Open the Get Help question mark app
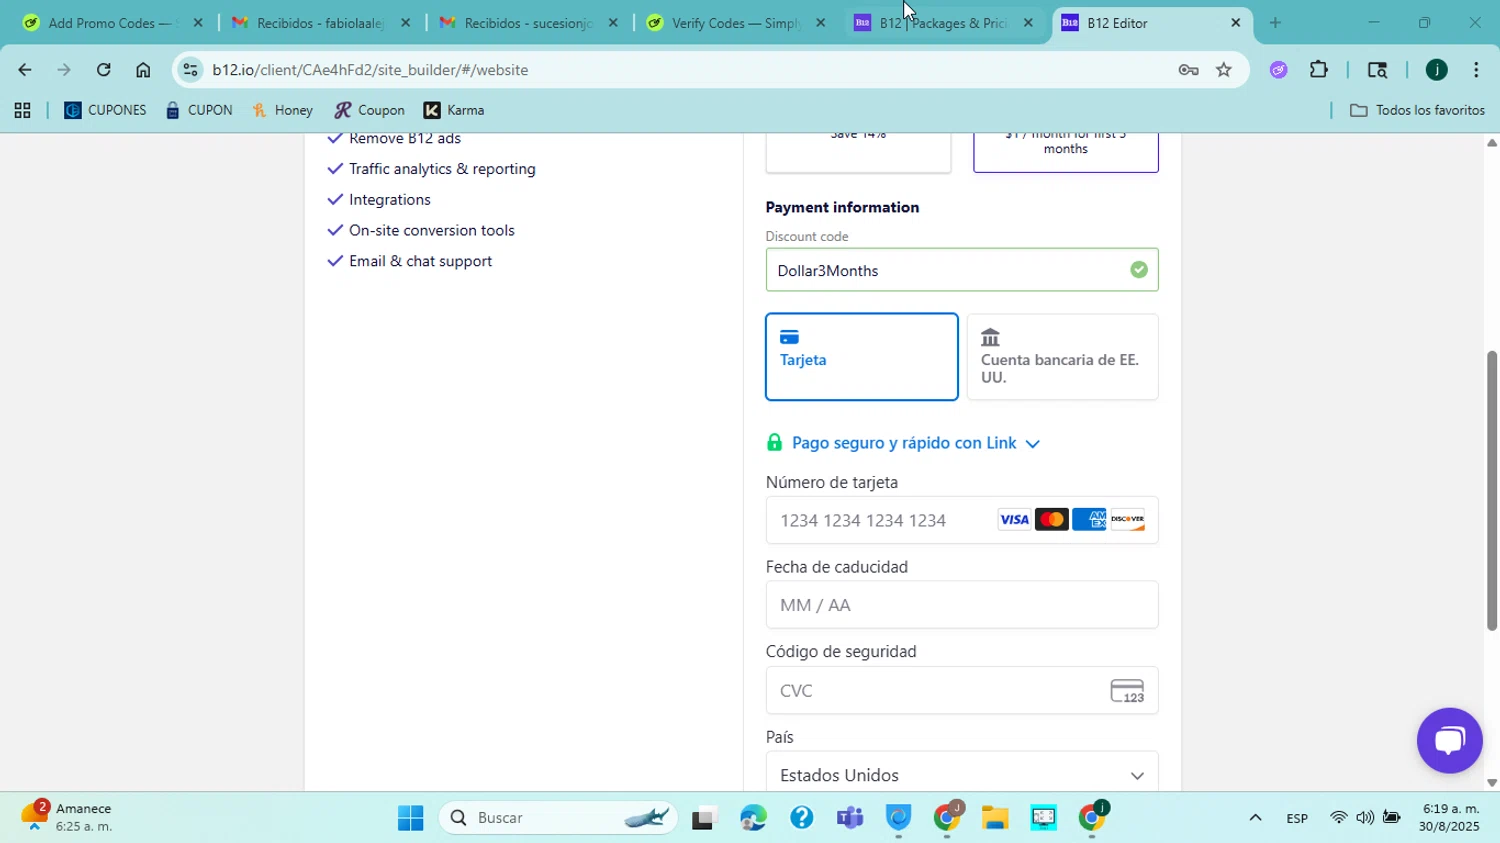1500x843 pixels. (801, 818)
